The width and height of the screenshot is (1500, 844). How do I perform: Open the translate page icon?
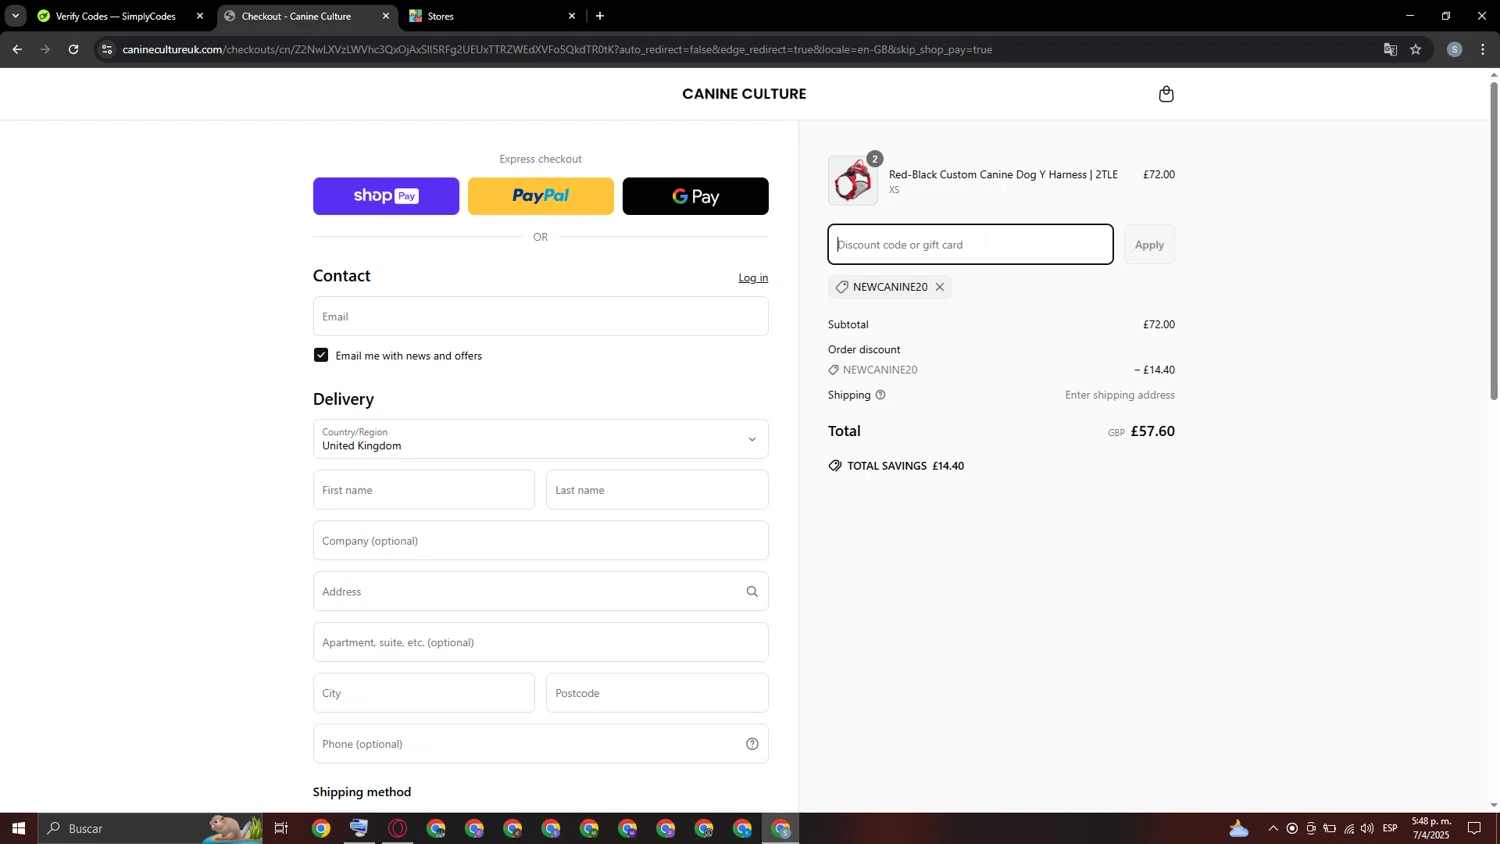point(1390,49)
